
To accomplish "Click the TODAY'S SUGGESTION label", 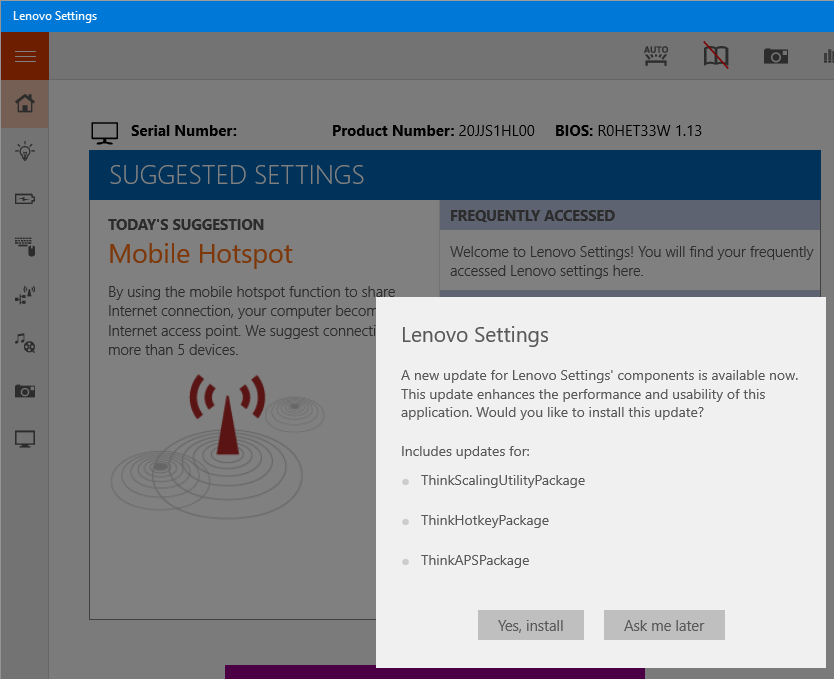I will 186,224.
